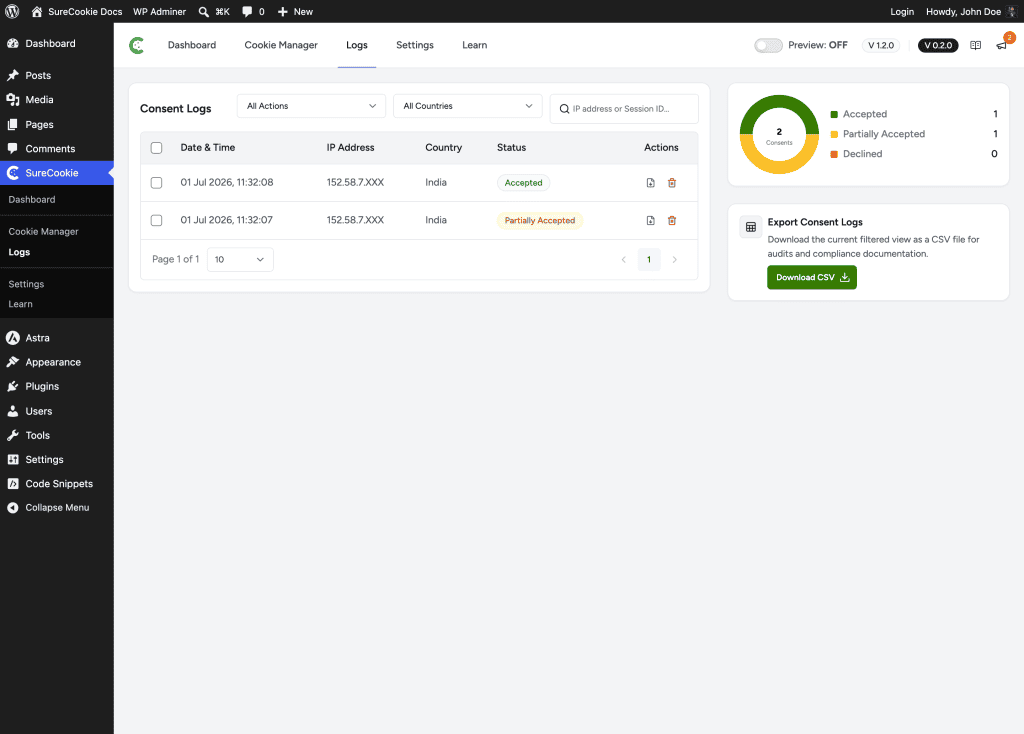Open Settings in SureCookie sidebar submenu
The height and width of the screenshot is (734, 1024).
[26, 284]
